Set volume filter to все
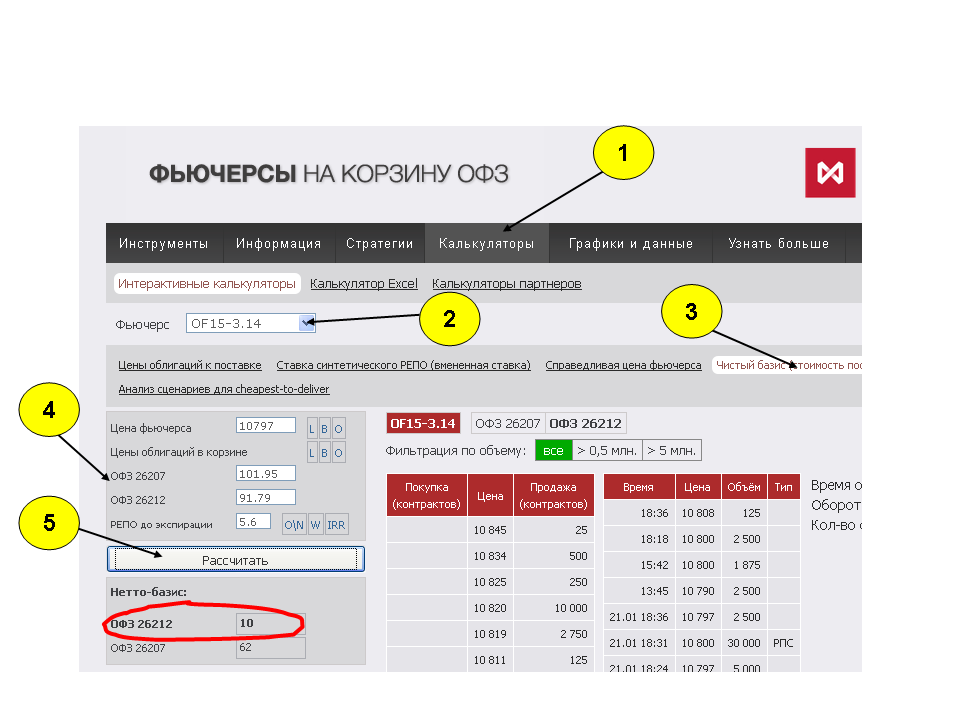Image resolution: width=960 pixels, height=720 pixels. [x=553, y=451]
